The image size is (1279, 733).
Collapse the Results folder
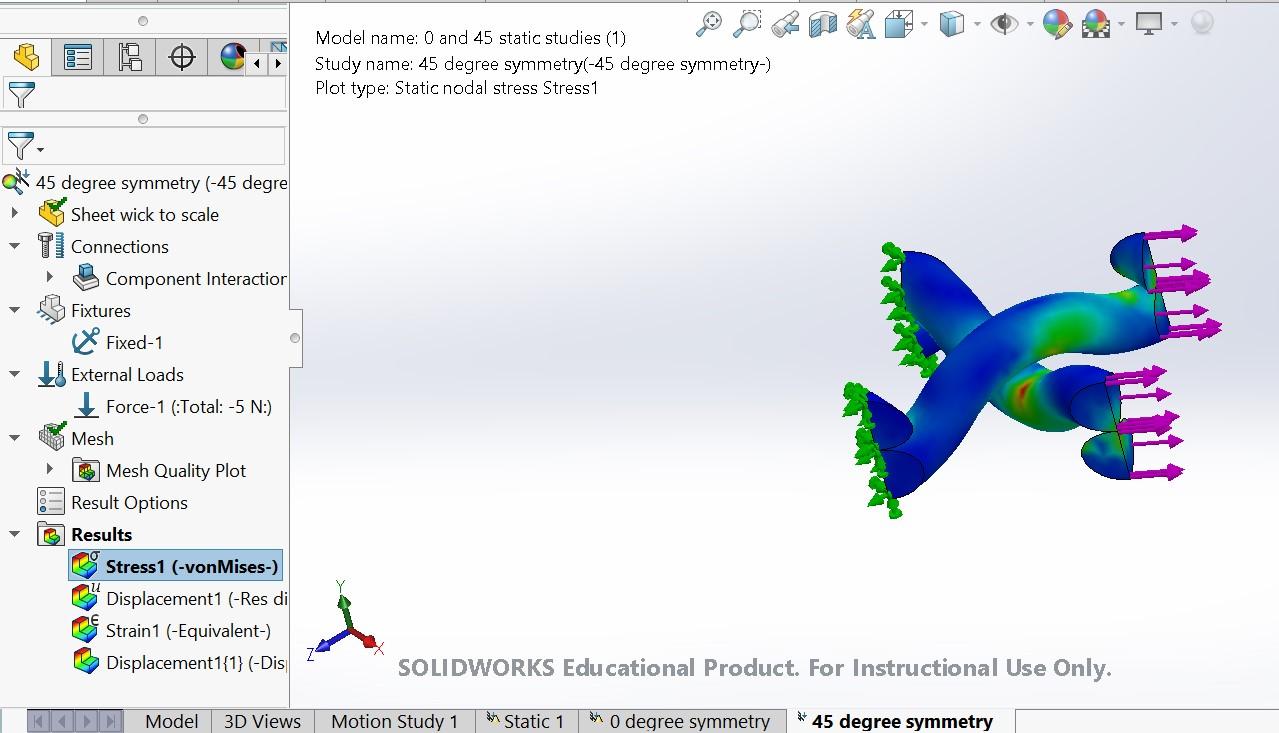(x=15, y=535)
